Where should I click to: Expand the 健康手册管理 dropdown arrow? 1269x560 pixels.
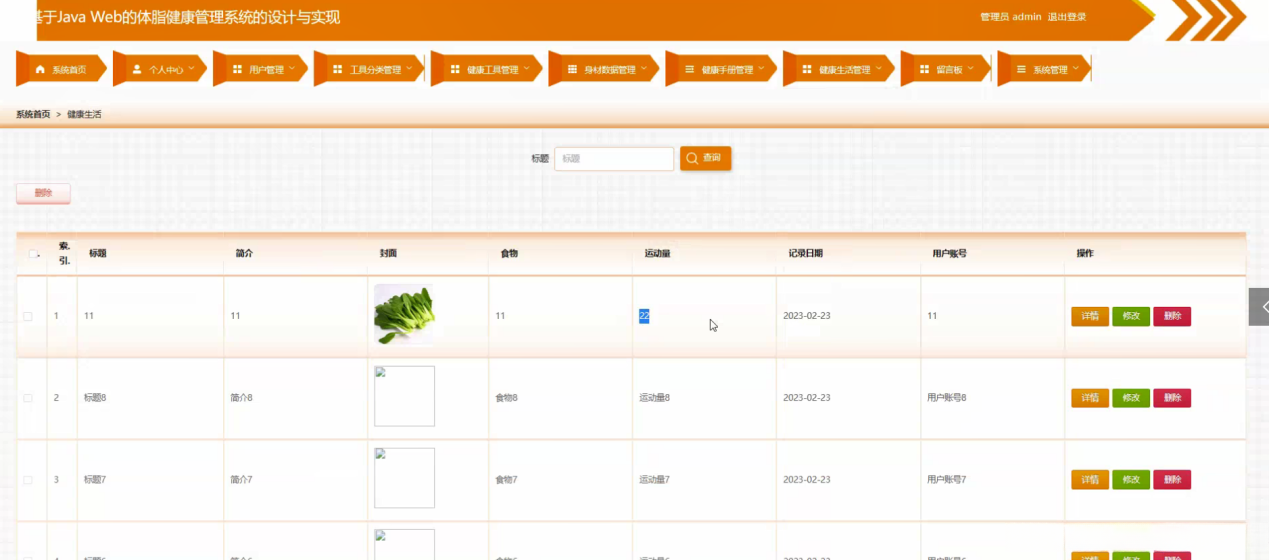pos(761,69)
